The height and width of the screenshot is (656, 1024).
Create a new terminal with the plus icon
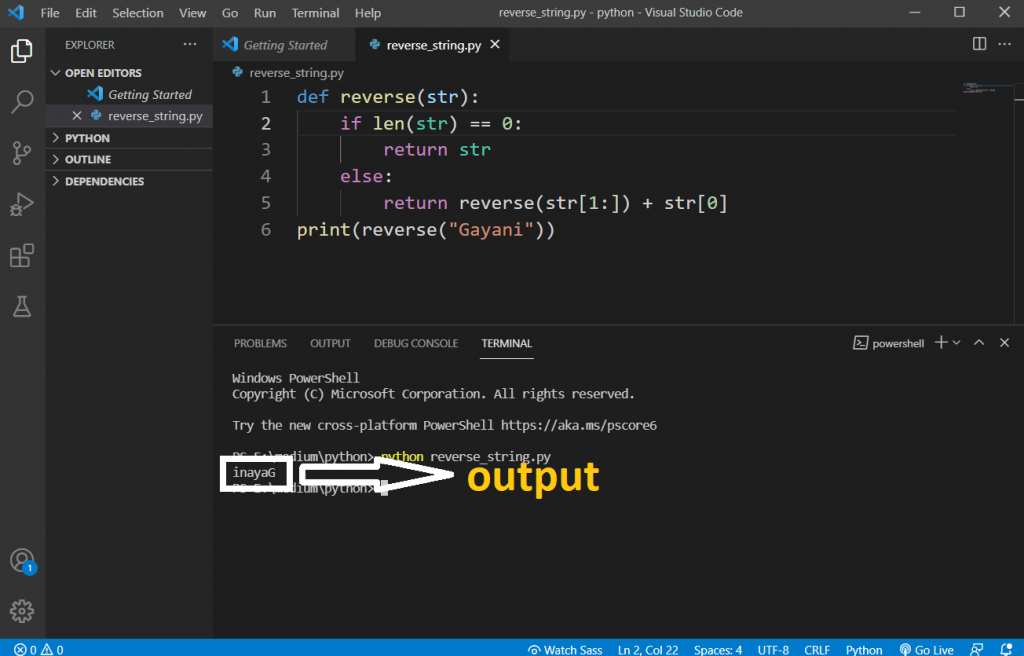[x=940, y=342]
